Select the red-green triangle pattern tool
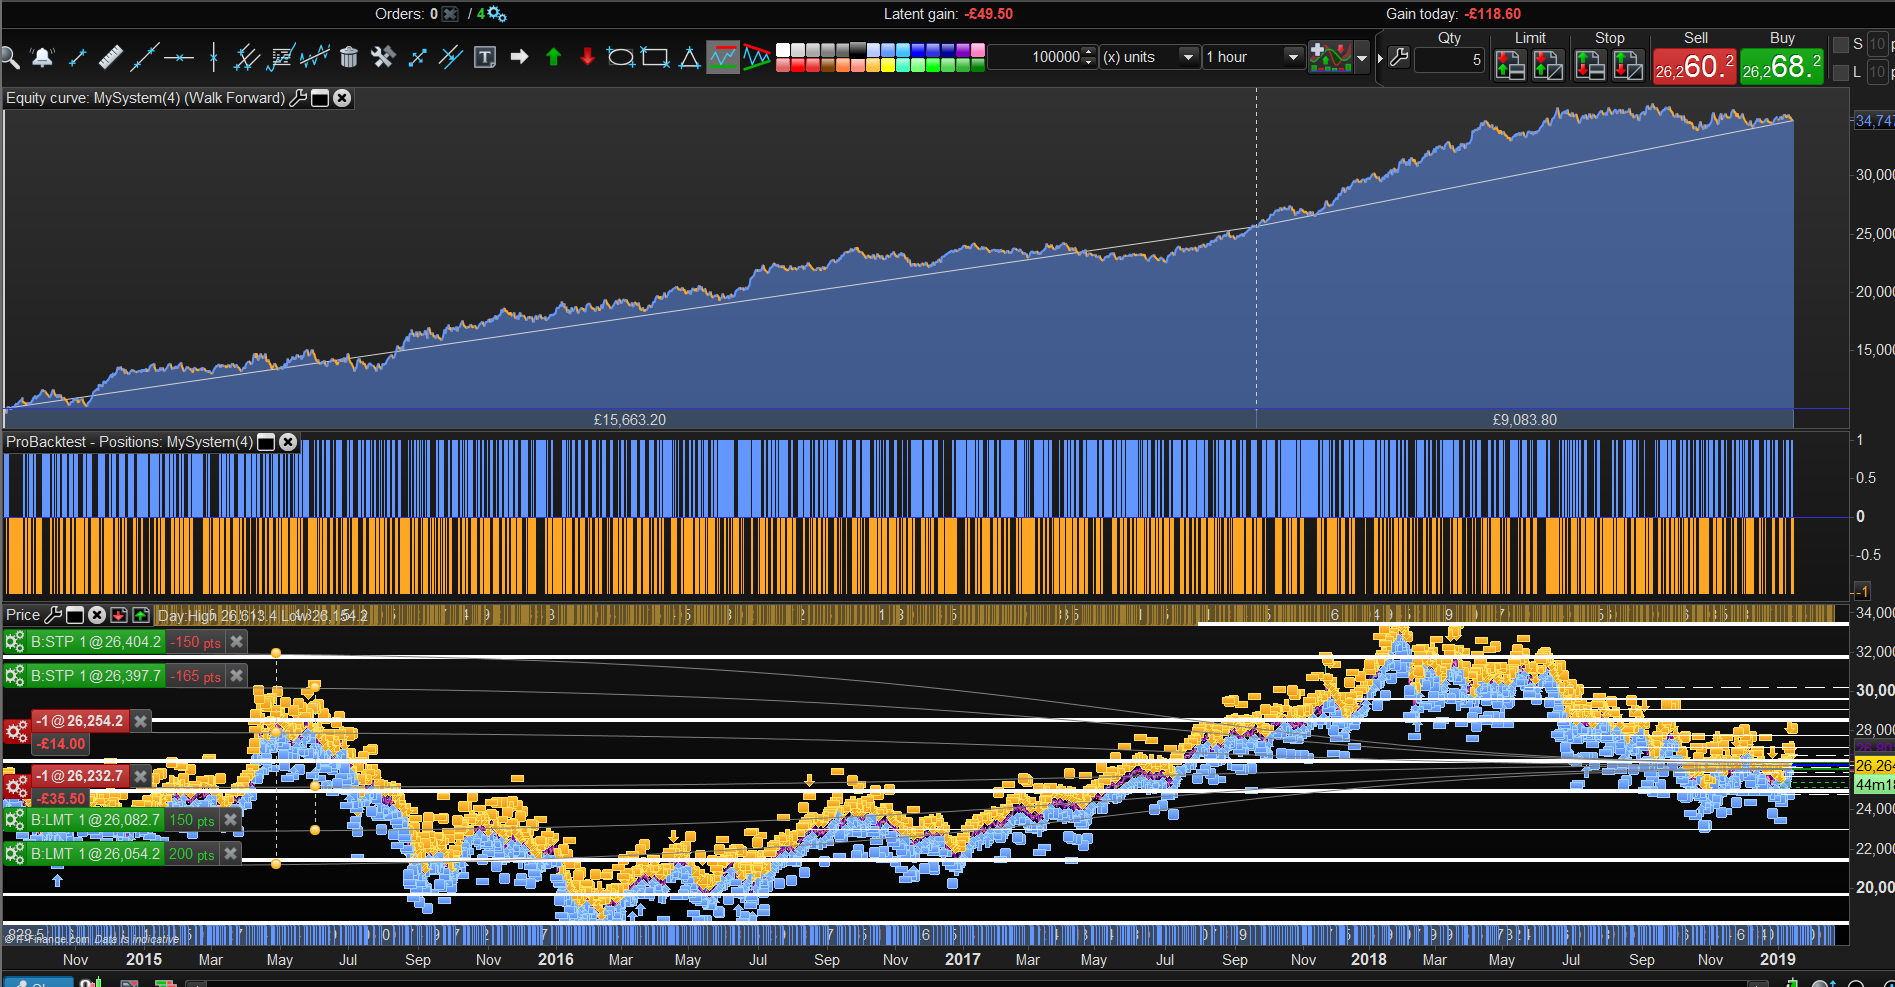The image size is (1895, 987). (757, 57)
